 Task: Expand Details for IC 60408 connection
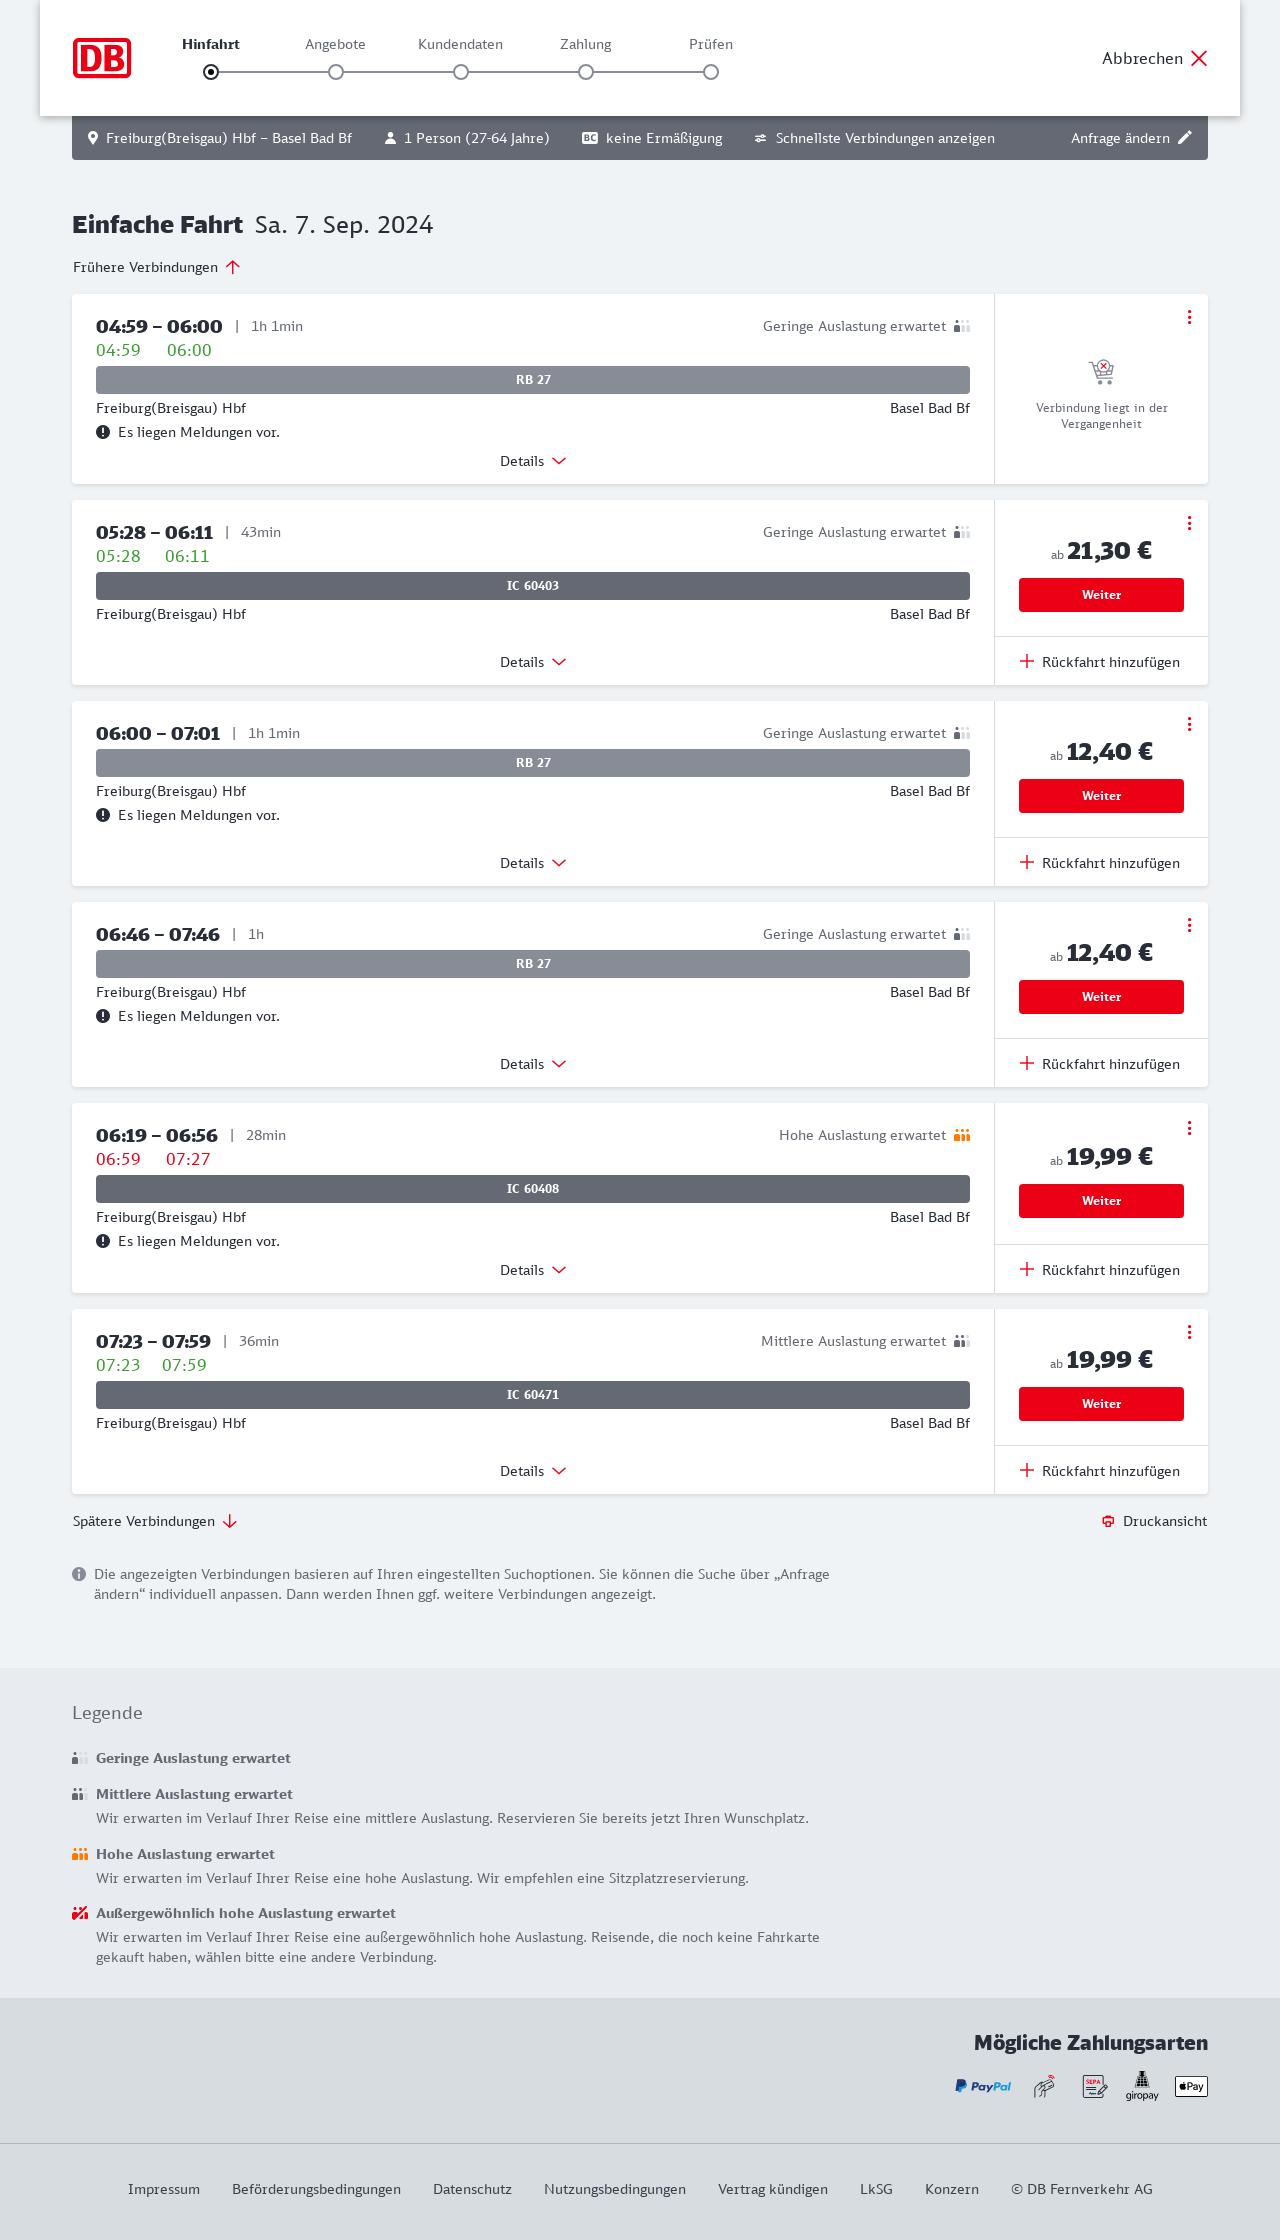click(533, 1270)
